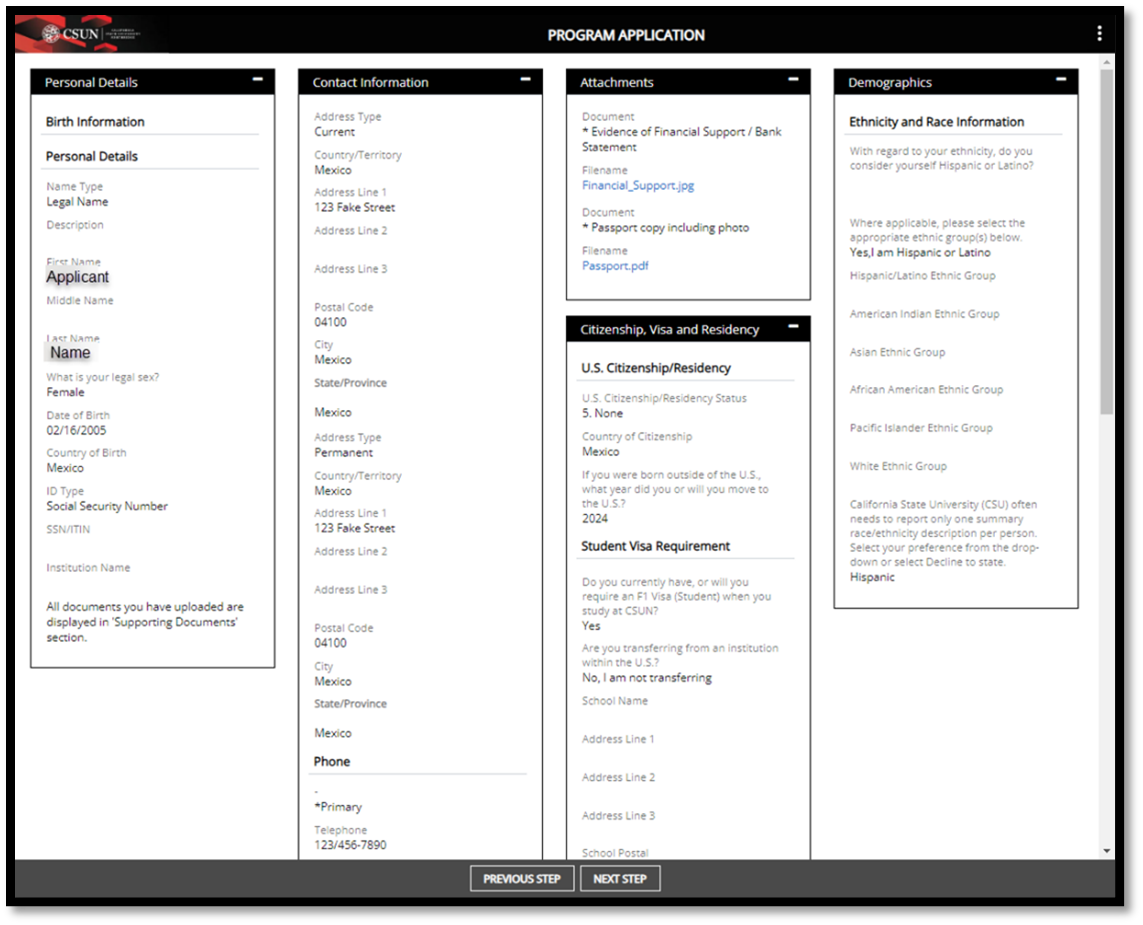Open the Financial_Support.jpg attachment
This screenshot has height=925, width=1143.
point(637,185)
